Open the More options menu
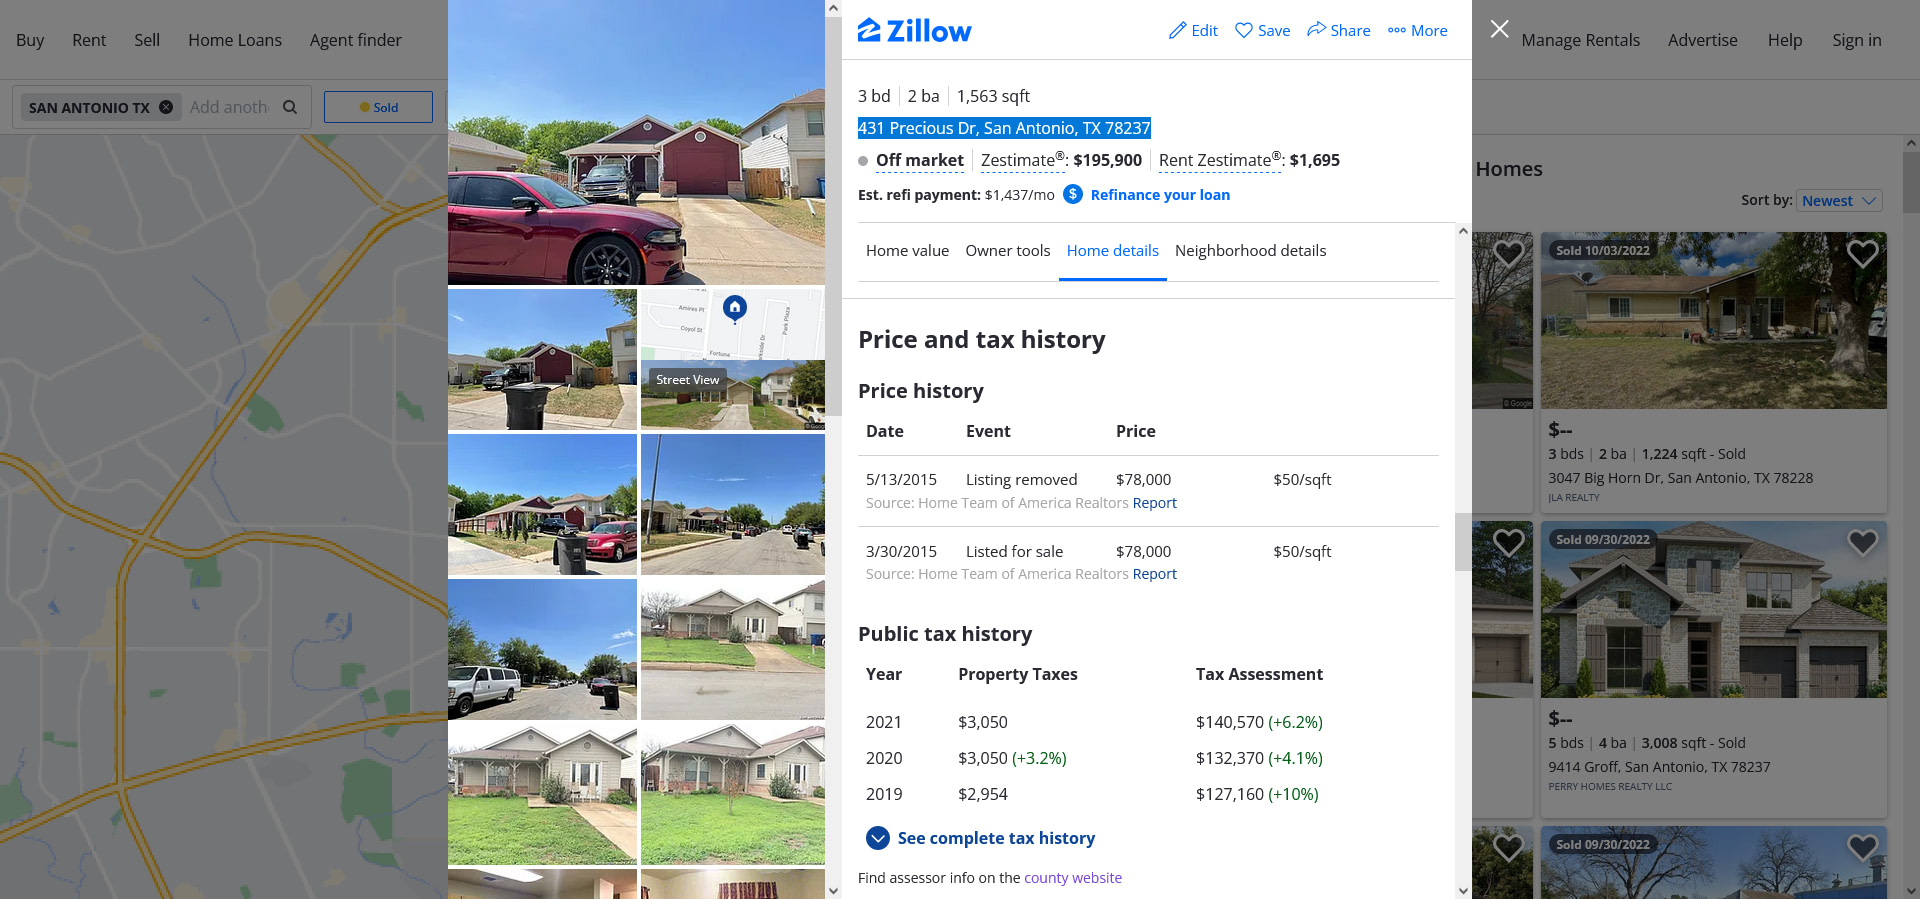1920x899 pixels. (1417, 31)
